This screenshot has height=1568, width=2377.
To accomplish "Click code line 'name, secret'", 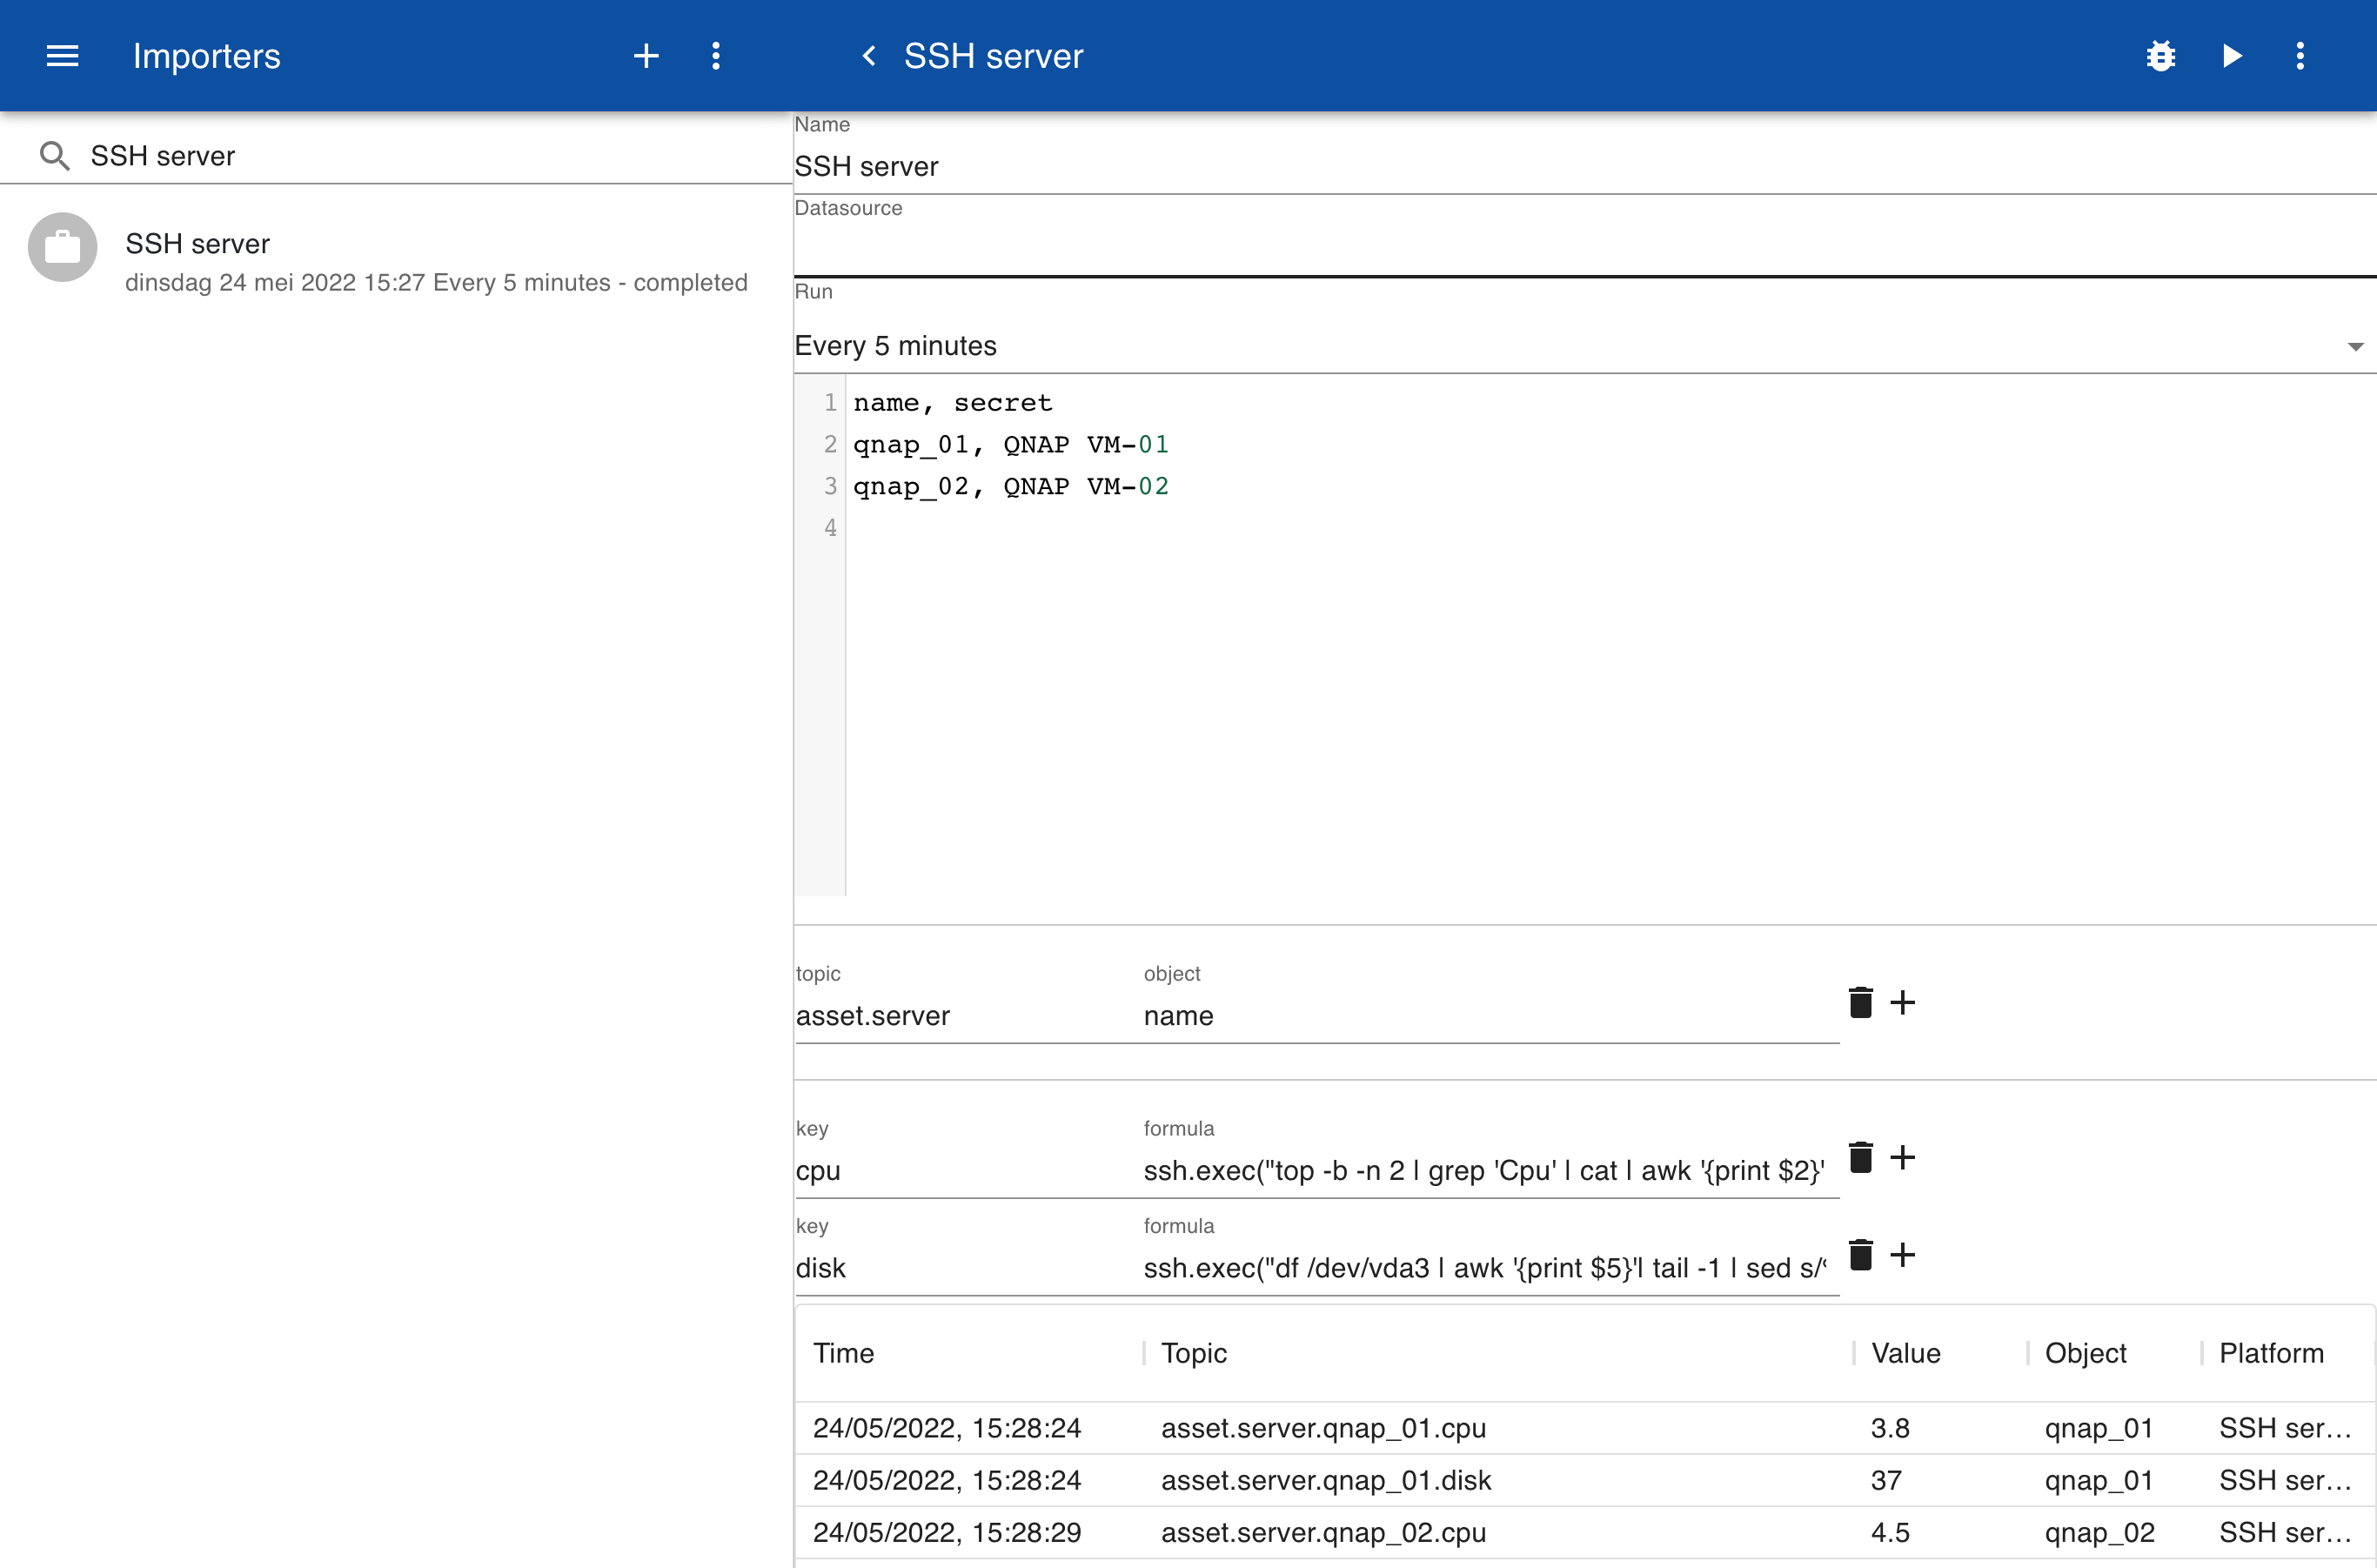I will click(x=952, y=403).
